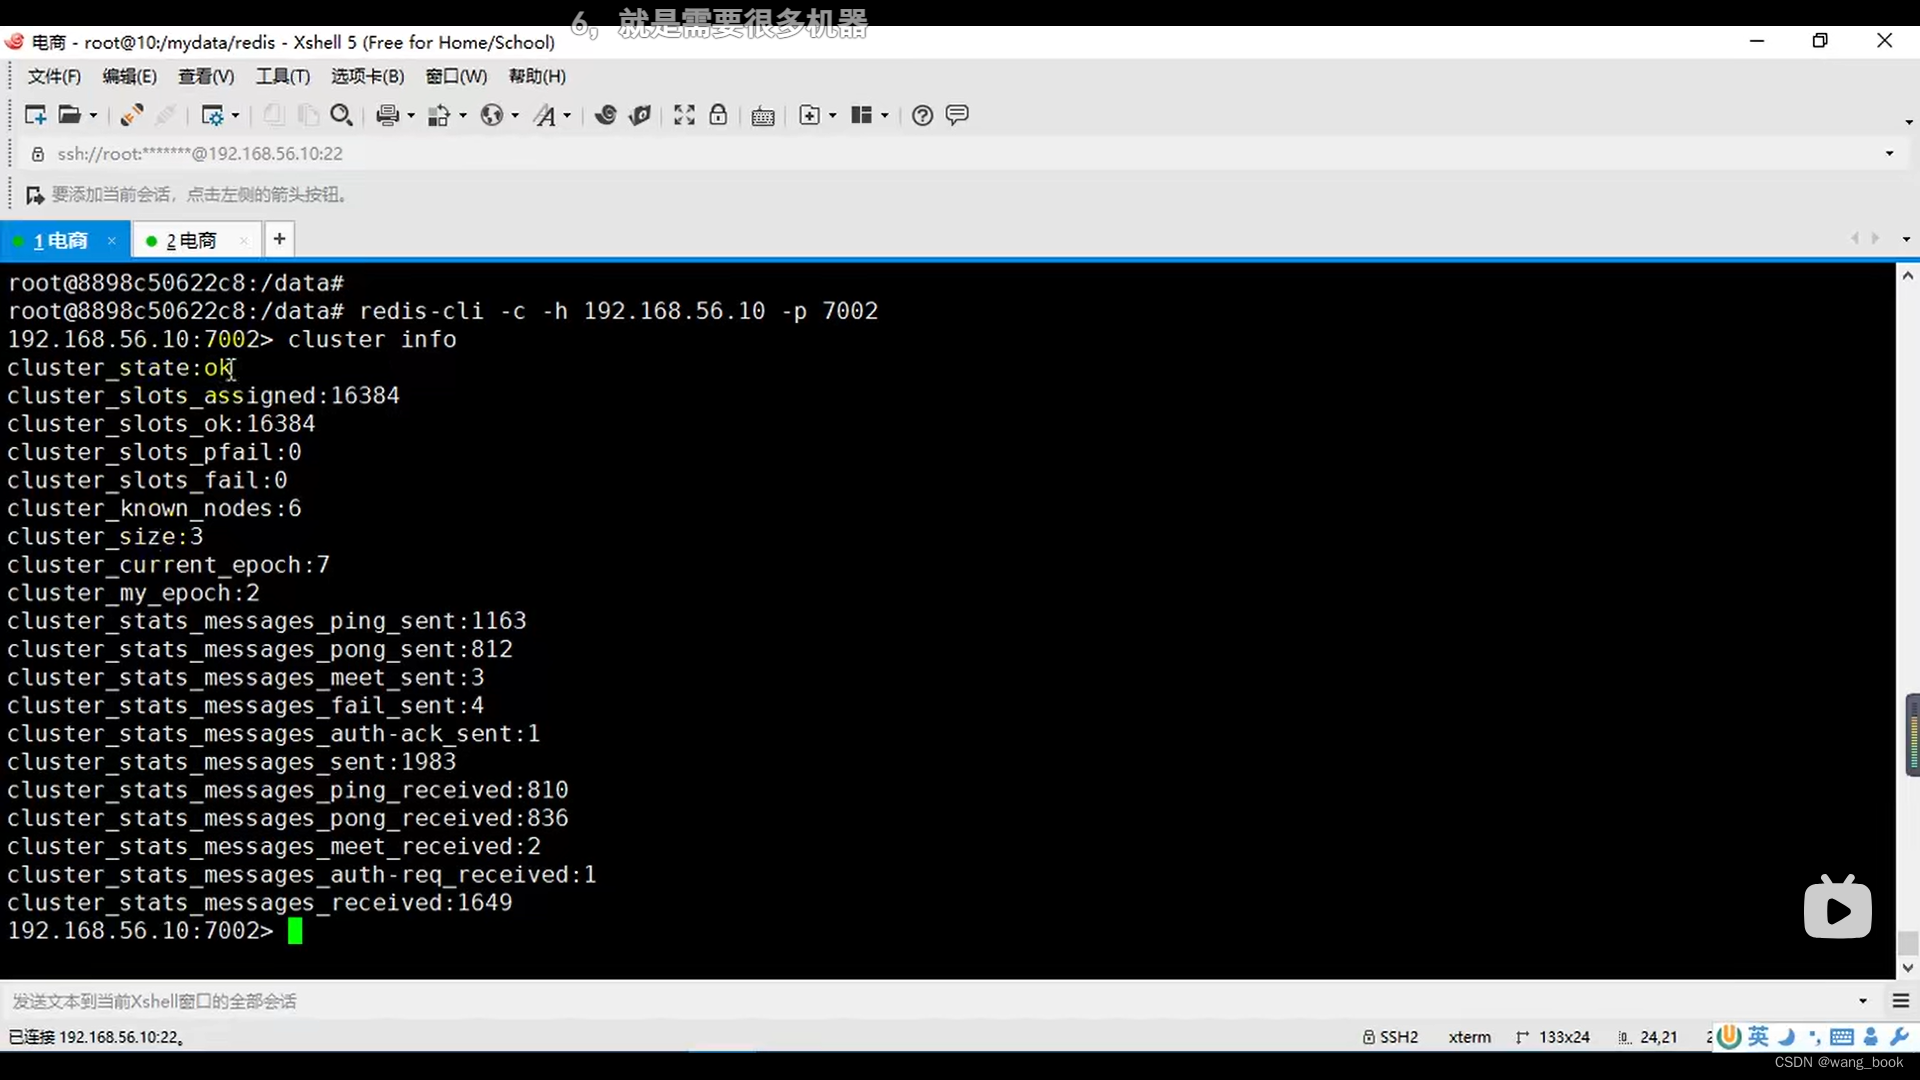Image resolution: width=1920 pixels, height=1080 pixels.
Task: Expand compose bar target dropdown arrow
Action: [x=1863, y=1001]
